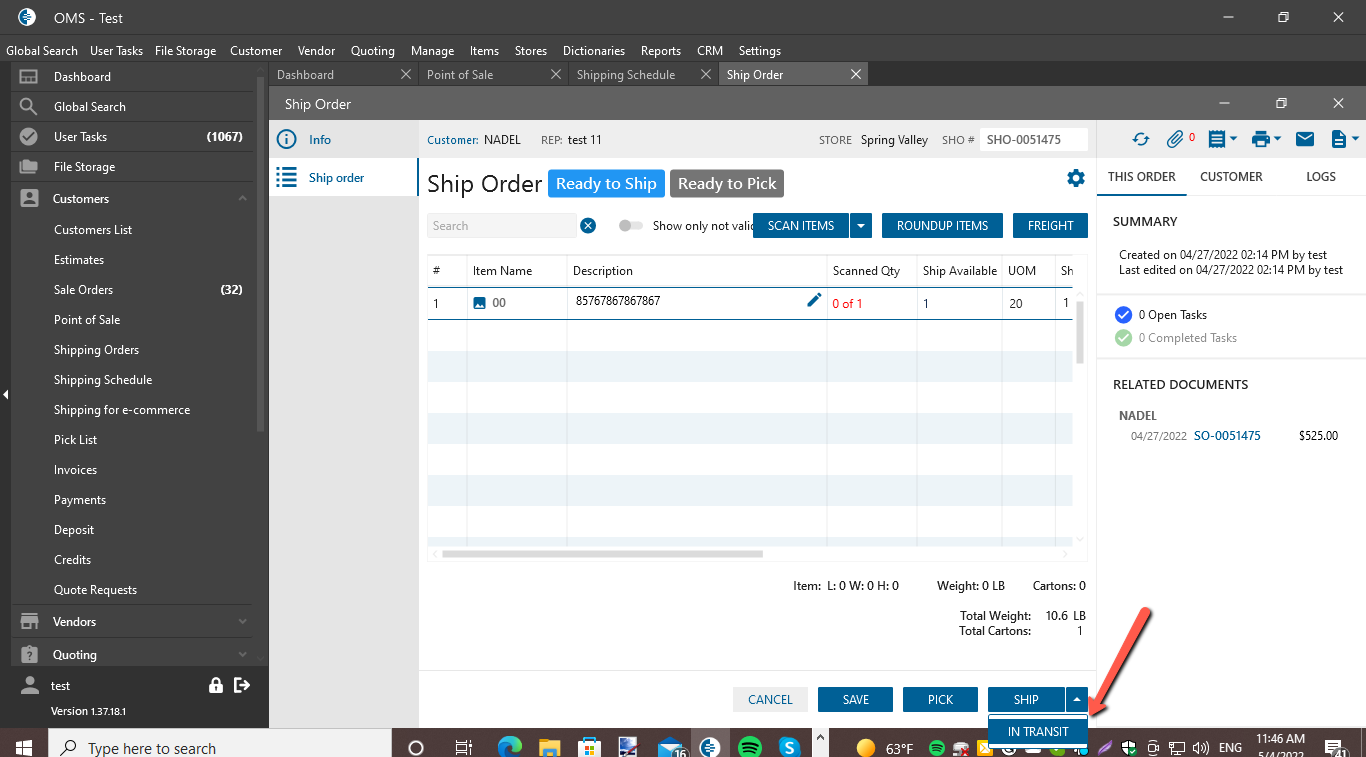The width and height of the screenshot is (1366, 757).
Task: Clear the search field with X icon
Action: coord(588,226)
